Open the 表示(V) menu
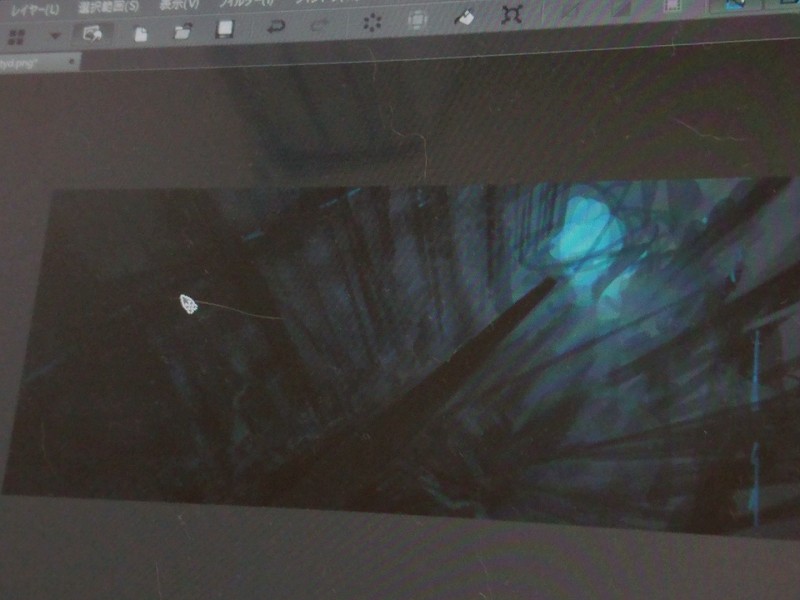Viewport: 800px width, 600px height. click(179, 5)
